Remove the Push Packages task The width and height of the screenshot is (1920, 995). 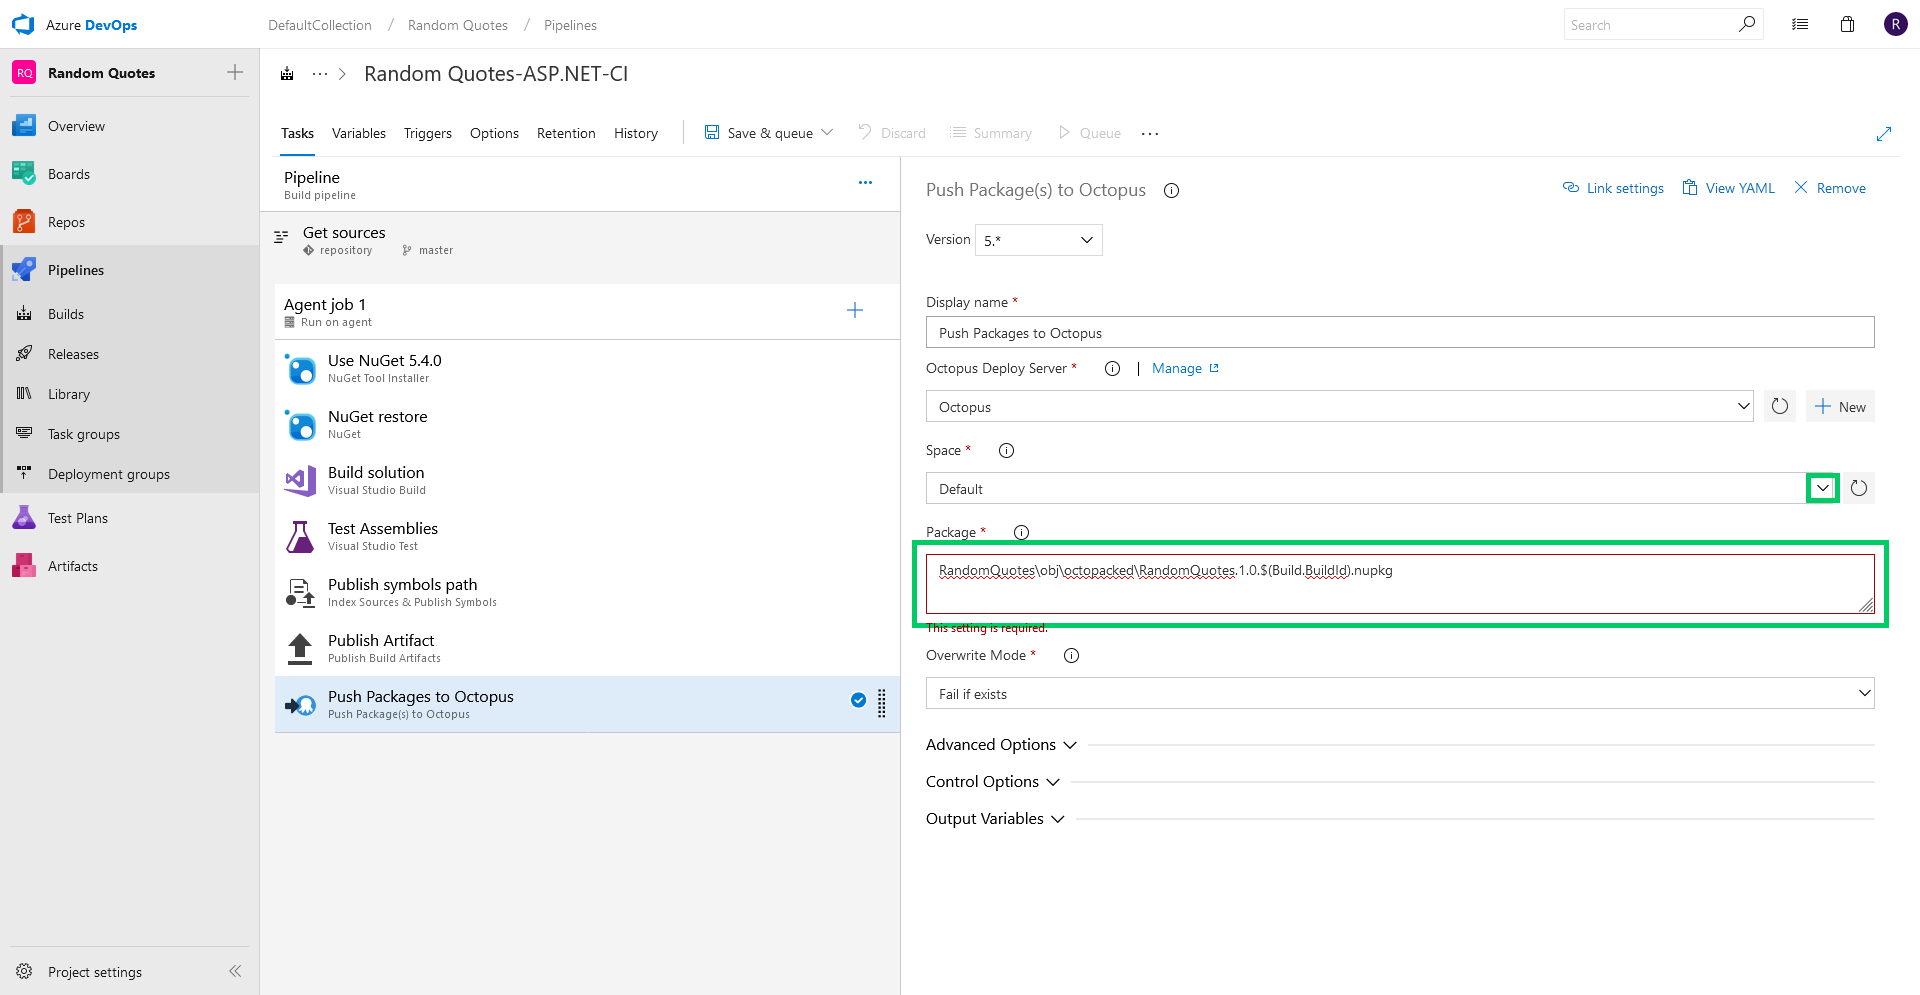click(x=1830, y=188)
